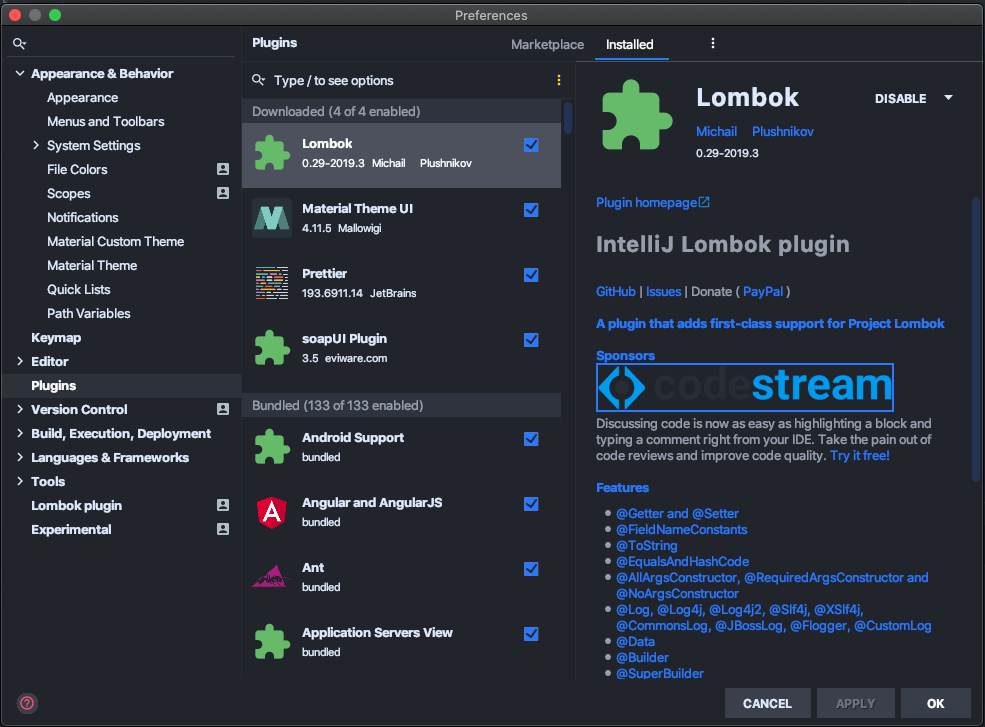
Task: Open Material Custom Theme settings
Action: [x=116, y=241]
